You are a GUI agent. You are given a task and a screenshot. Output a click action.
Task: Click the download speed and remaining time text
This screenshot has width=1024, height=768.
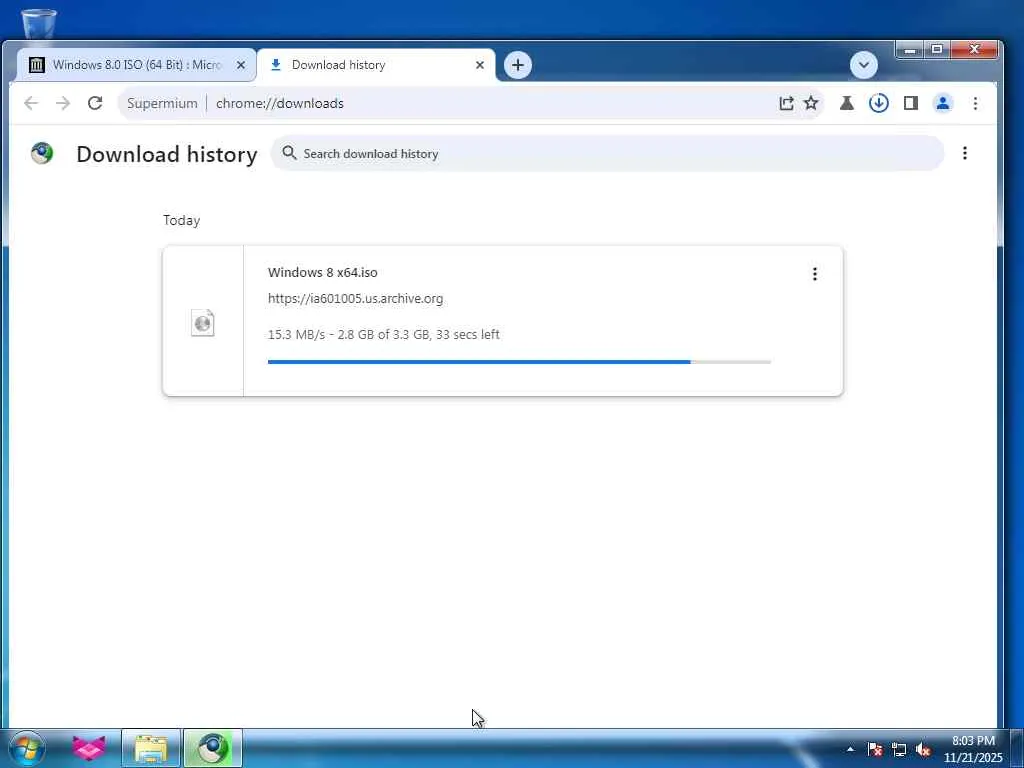[x=383, y=334]
